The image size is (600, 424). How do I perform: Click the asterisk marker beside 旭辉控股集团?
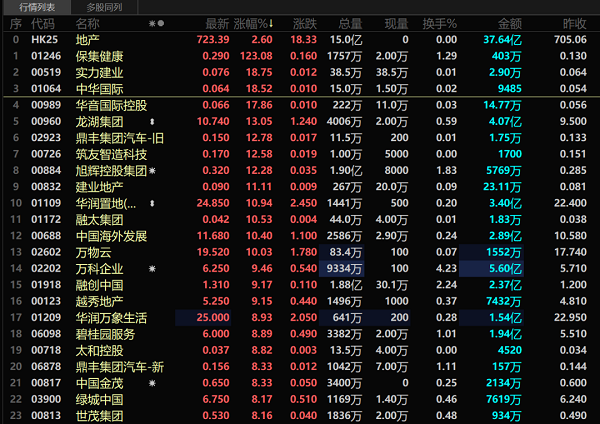152,171
